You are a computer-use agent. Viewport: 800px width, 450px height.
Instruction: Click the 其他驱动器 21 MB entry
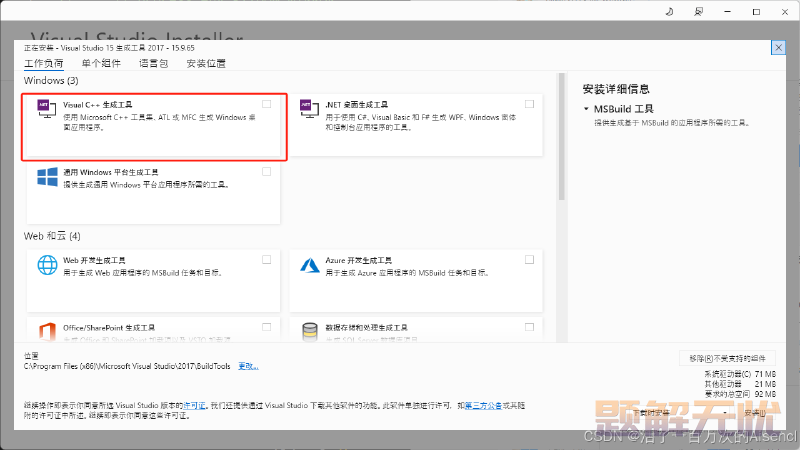[740, 384]
